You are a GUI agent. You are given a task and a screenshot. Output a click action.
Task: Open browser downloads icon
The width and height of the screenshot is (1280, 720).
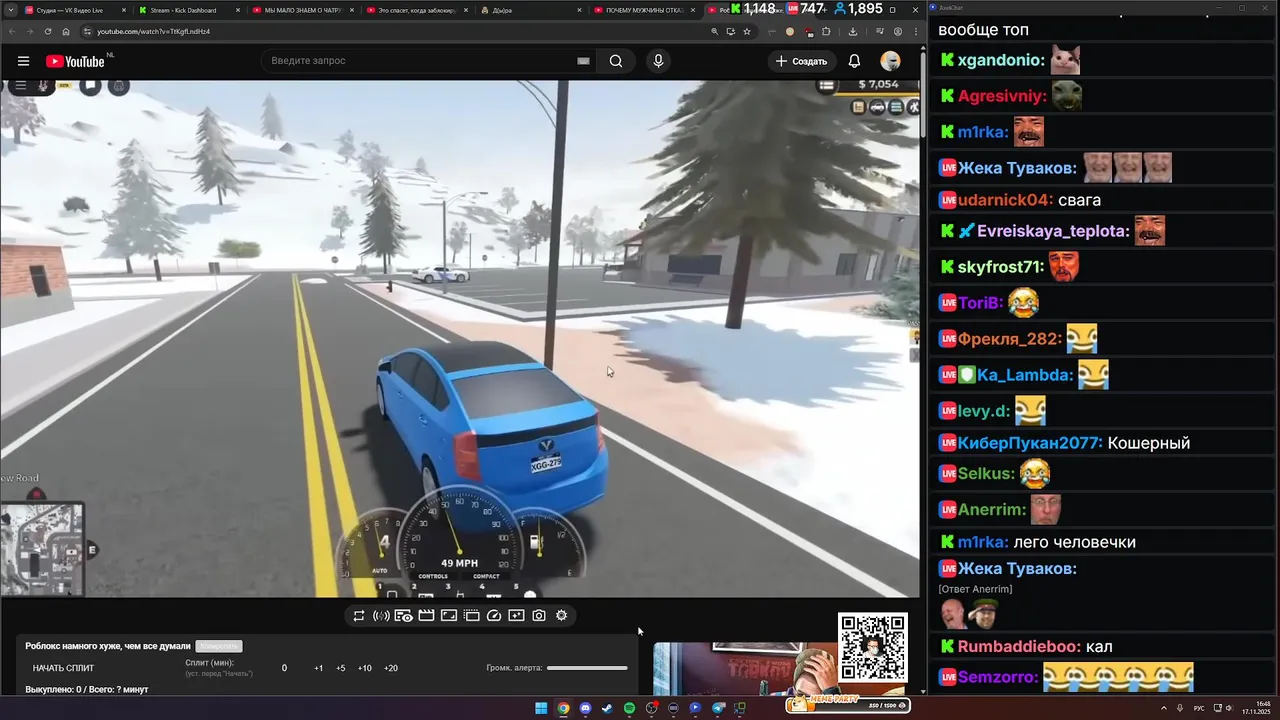pyautogui.click(x=853, y=31)
